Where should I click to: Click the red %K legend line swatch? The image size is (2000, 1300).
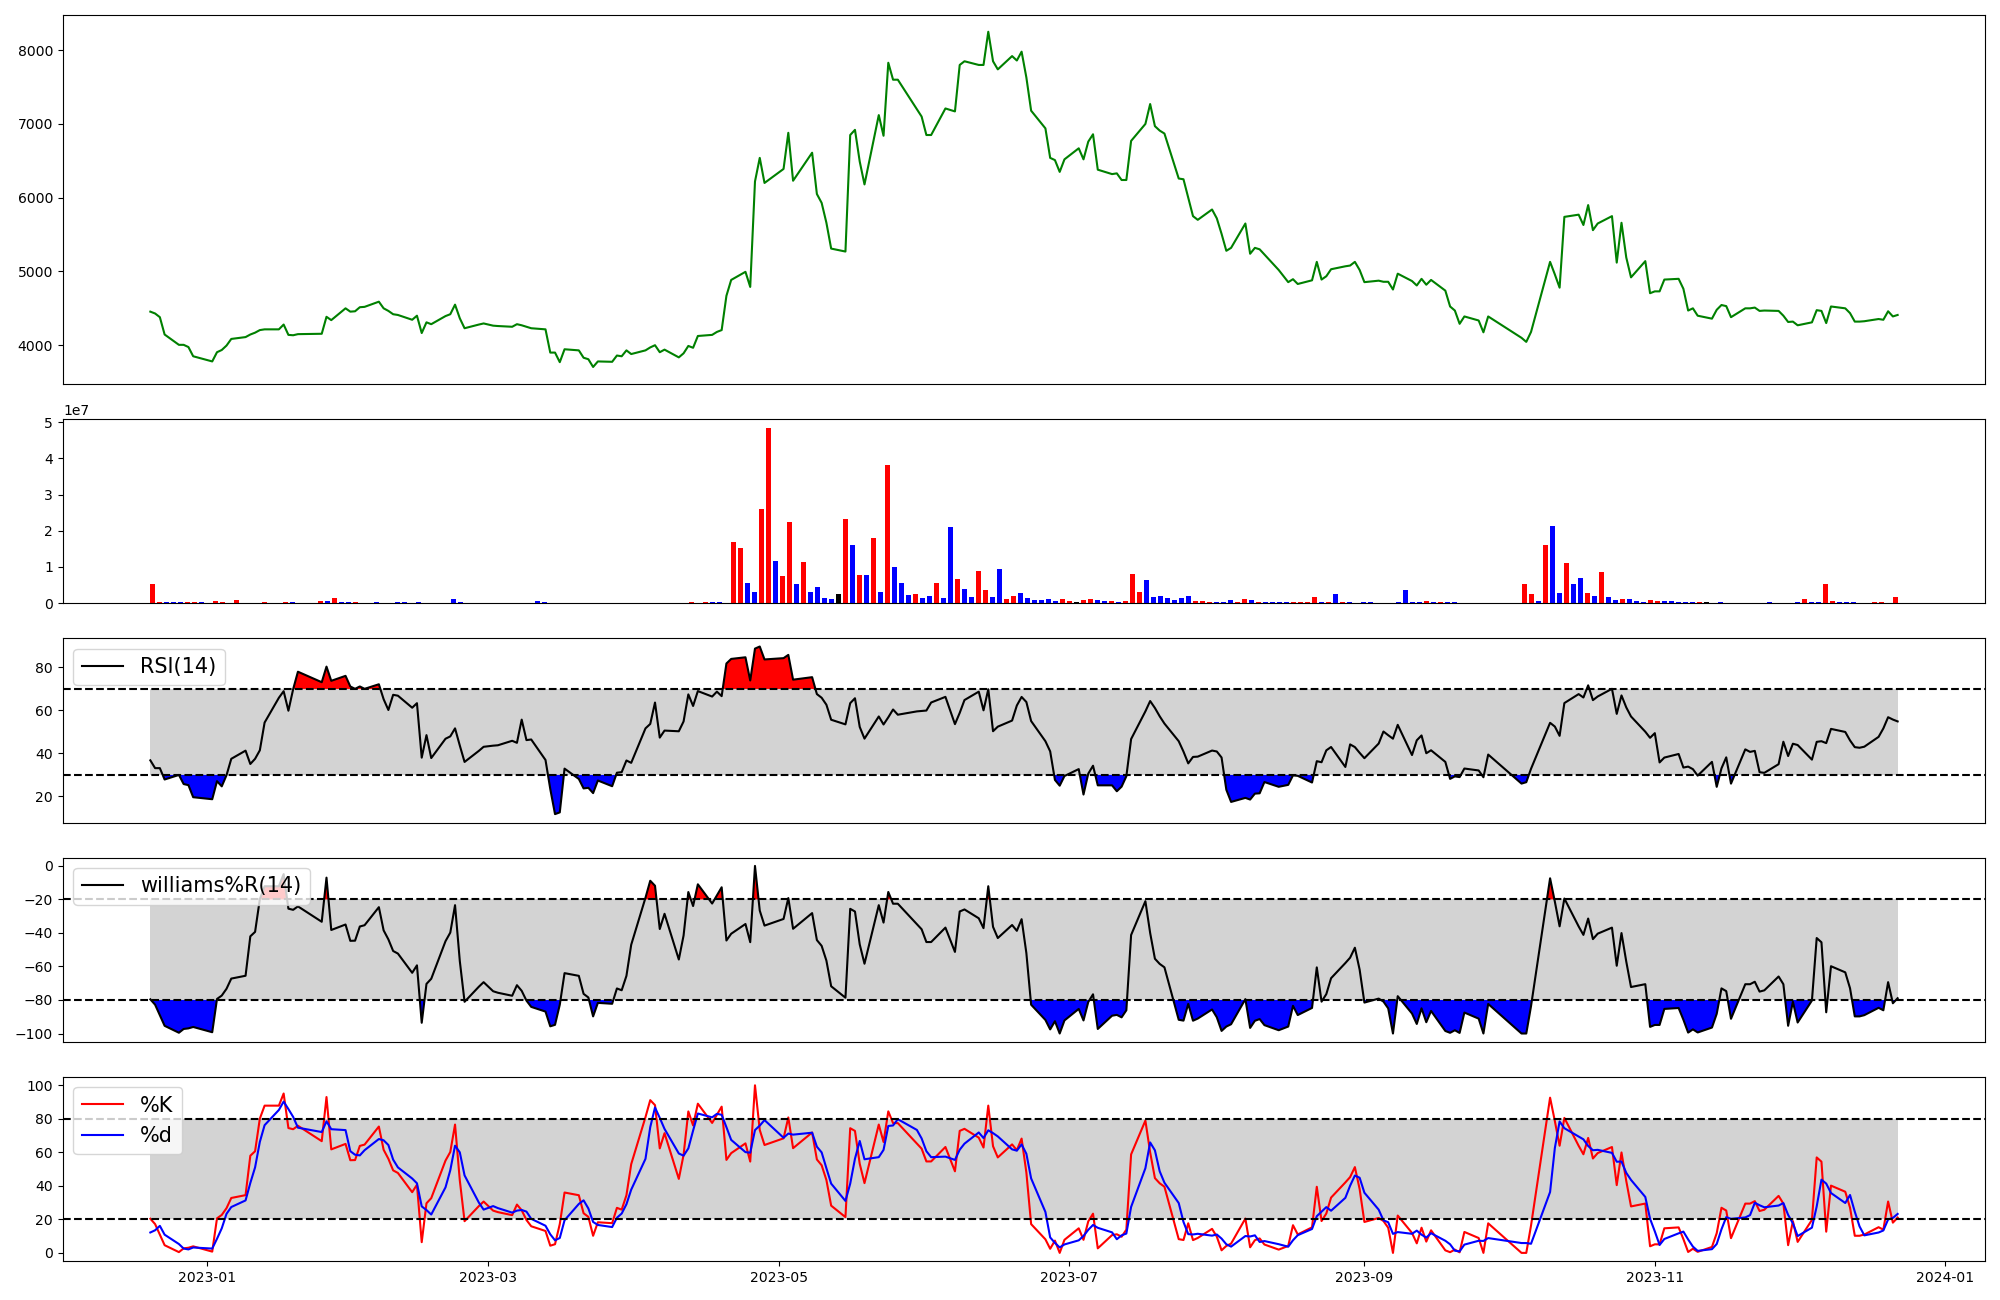pos(103,1105)
